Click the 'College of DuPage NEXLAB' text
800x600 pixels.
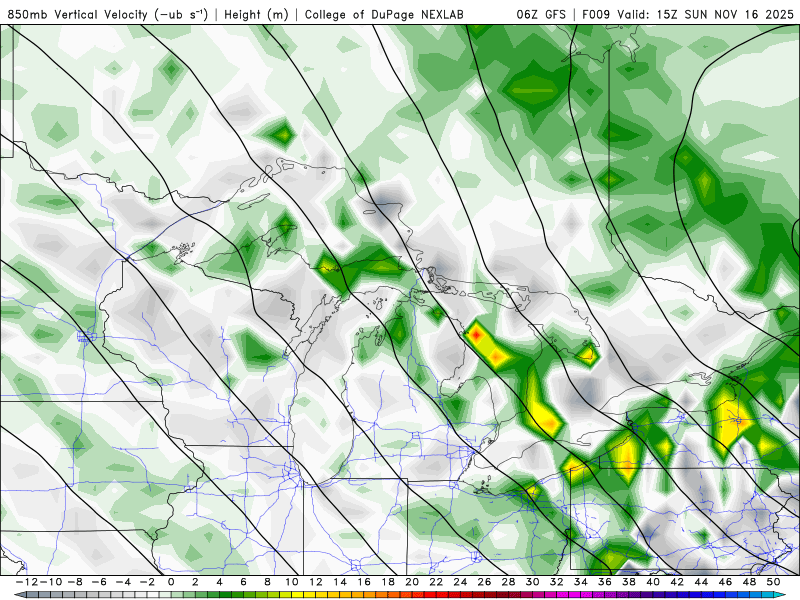[x=384, y=14]
